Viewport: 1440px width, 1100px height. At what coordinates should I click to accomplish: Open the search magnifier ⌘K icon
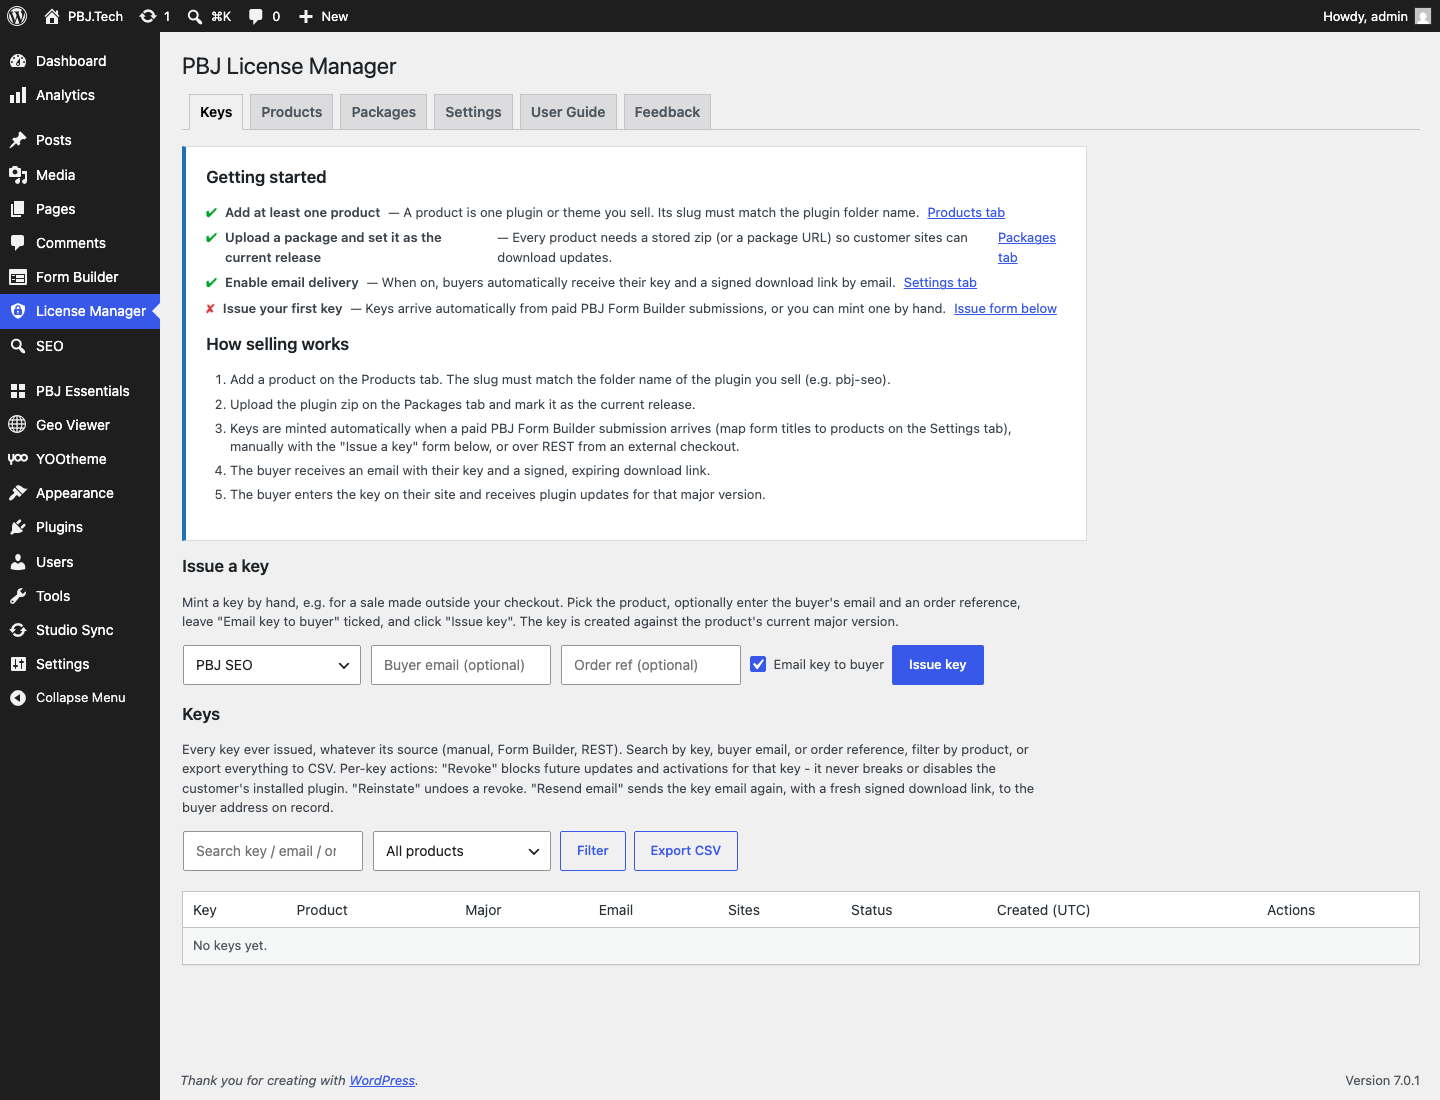[x=195, y=16]
